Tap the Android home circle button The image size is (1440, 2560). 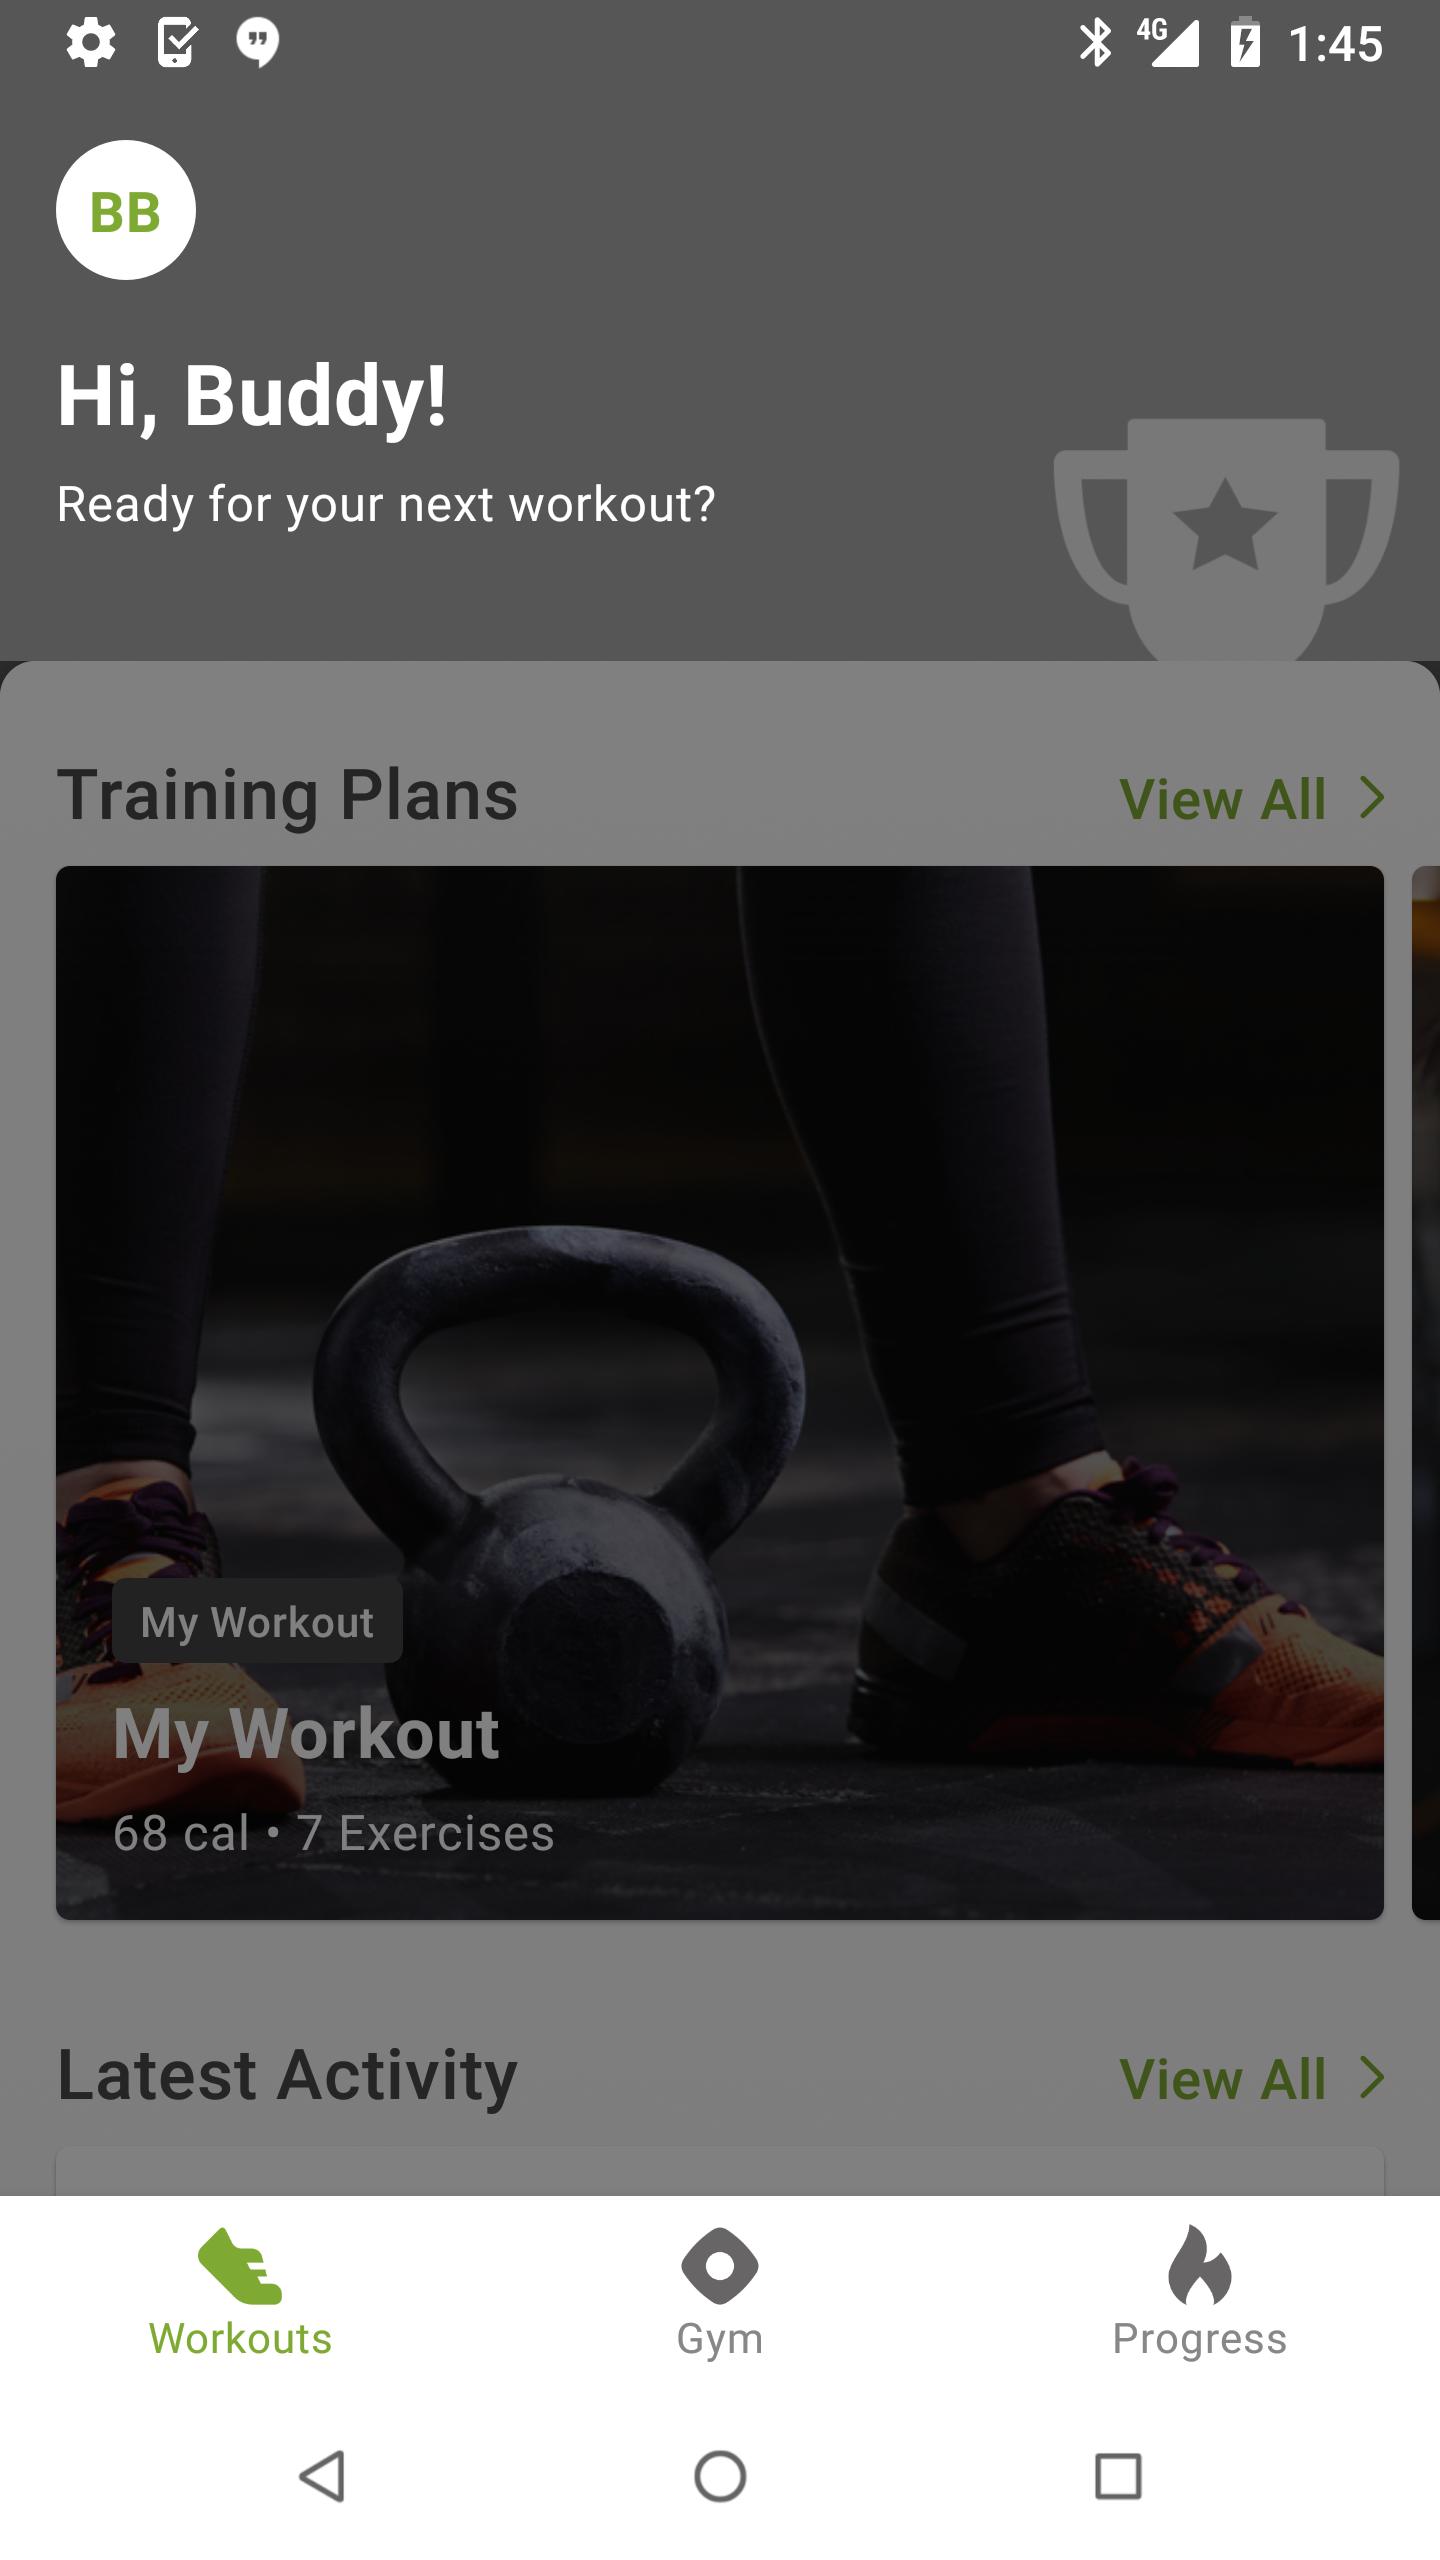coord(720,2476)
